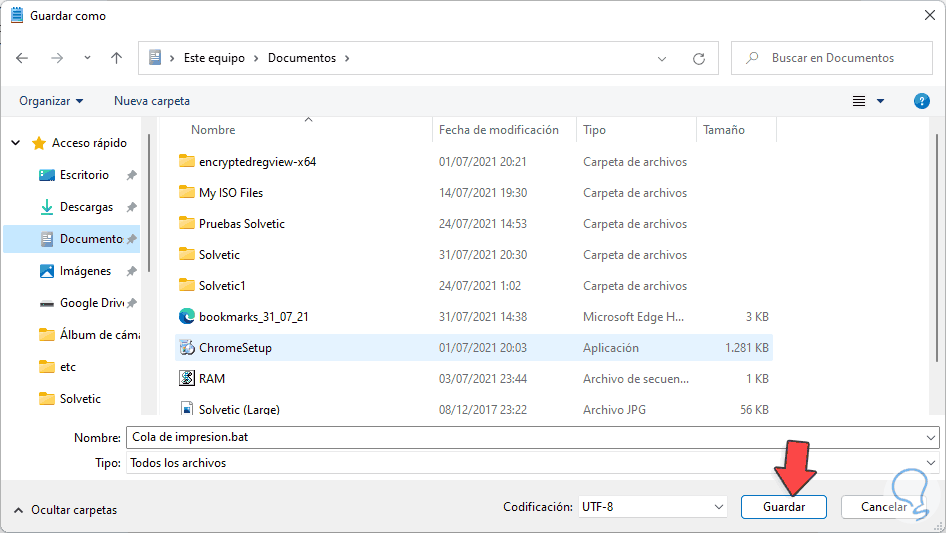Click the back navigation arrow

tap(23, 58)
